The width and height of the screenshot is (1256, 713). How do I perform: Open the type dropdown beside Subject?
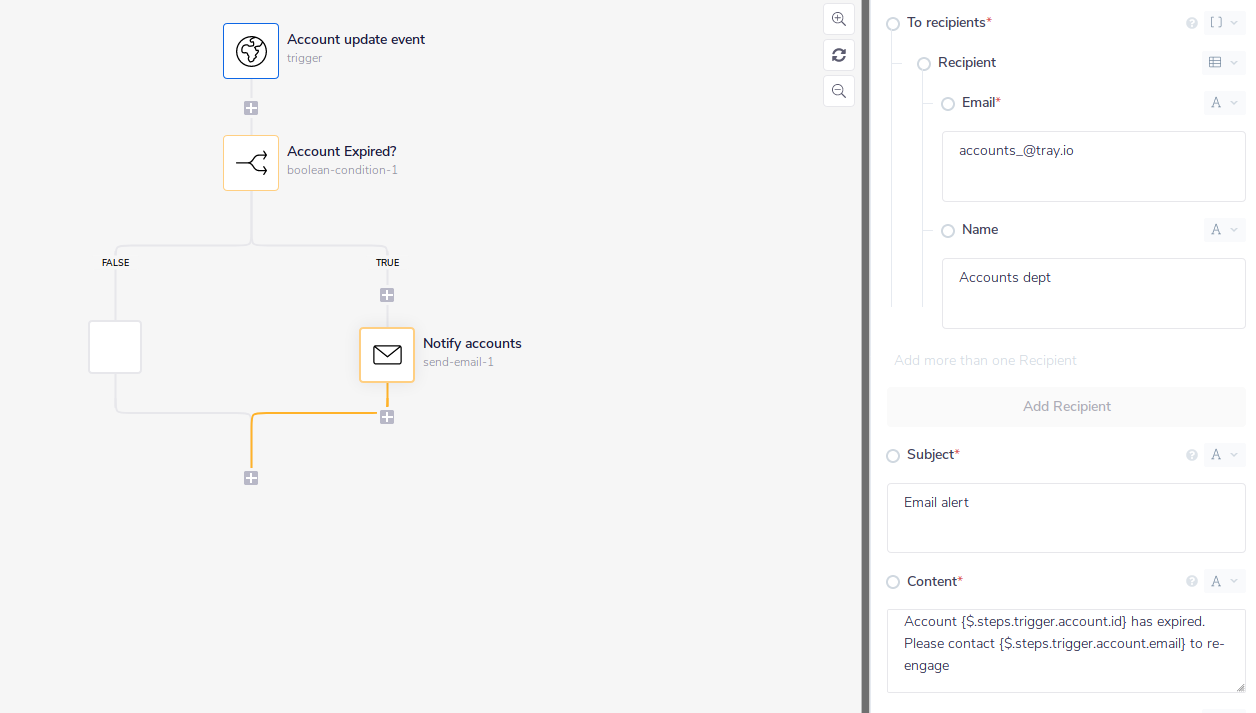tap(1224, 455)
